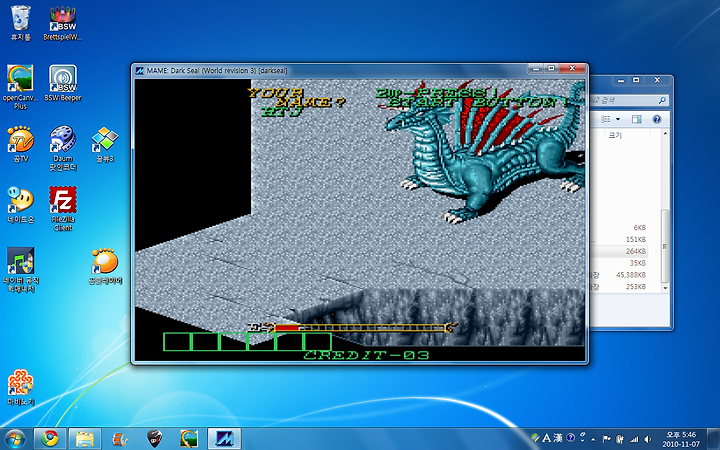This screenshot has width=720, height=450.
Task: Click the Explorer search magnifier icon
Action: [662, 100]
